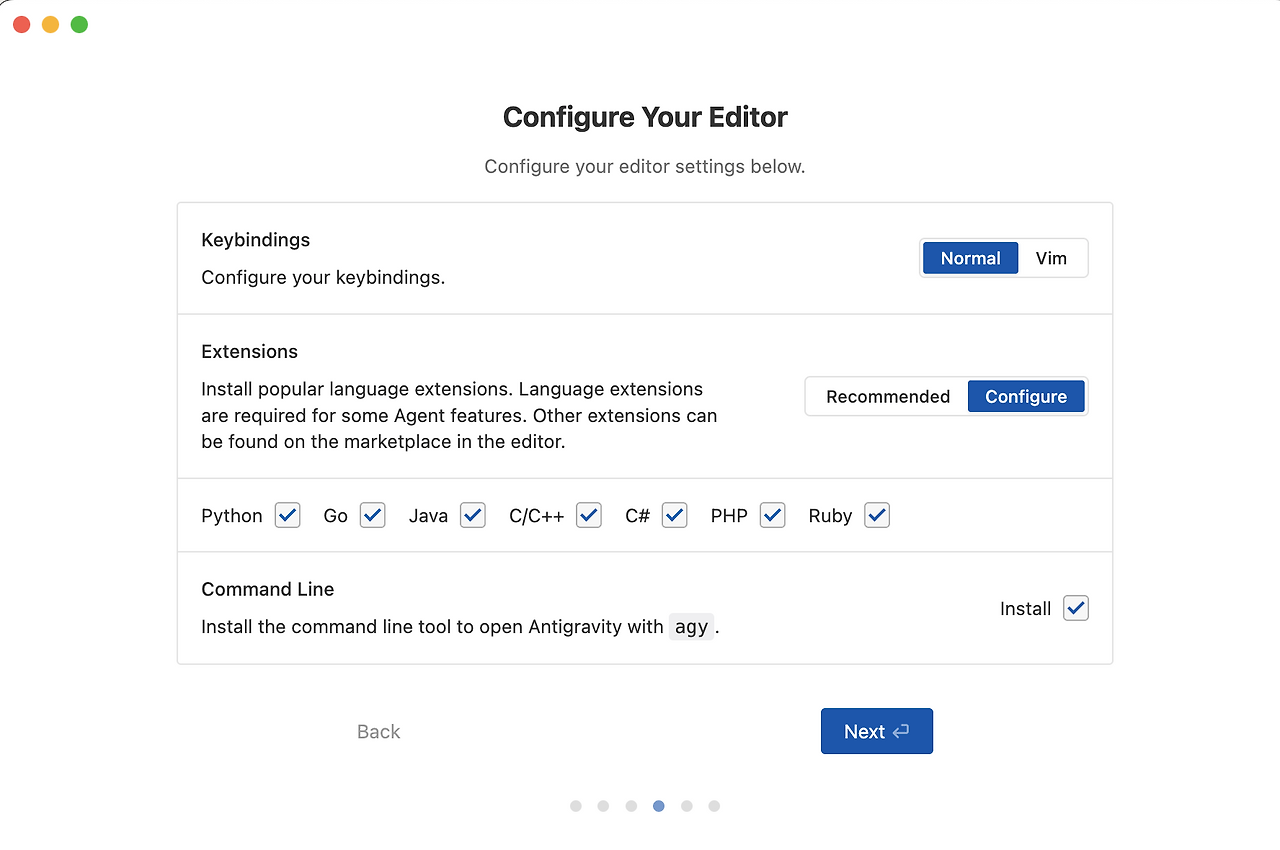Disable the Ruby extension checkbox
This screenshot has height=850, width=1280.
(877, 515)
